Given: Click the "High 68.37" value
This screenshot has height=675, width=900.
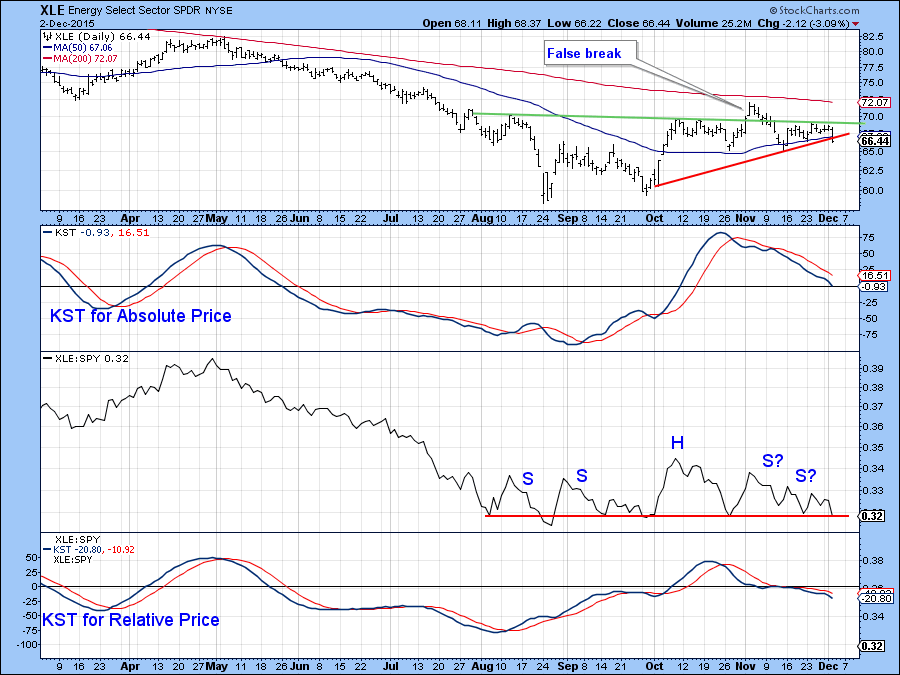Looking at the screenshot, I should point(514,24).
